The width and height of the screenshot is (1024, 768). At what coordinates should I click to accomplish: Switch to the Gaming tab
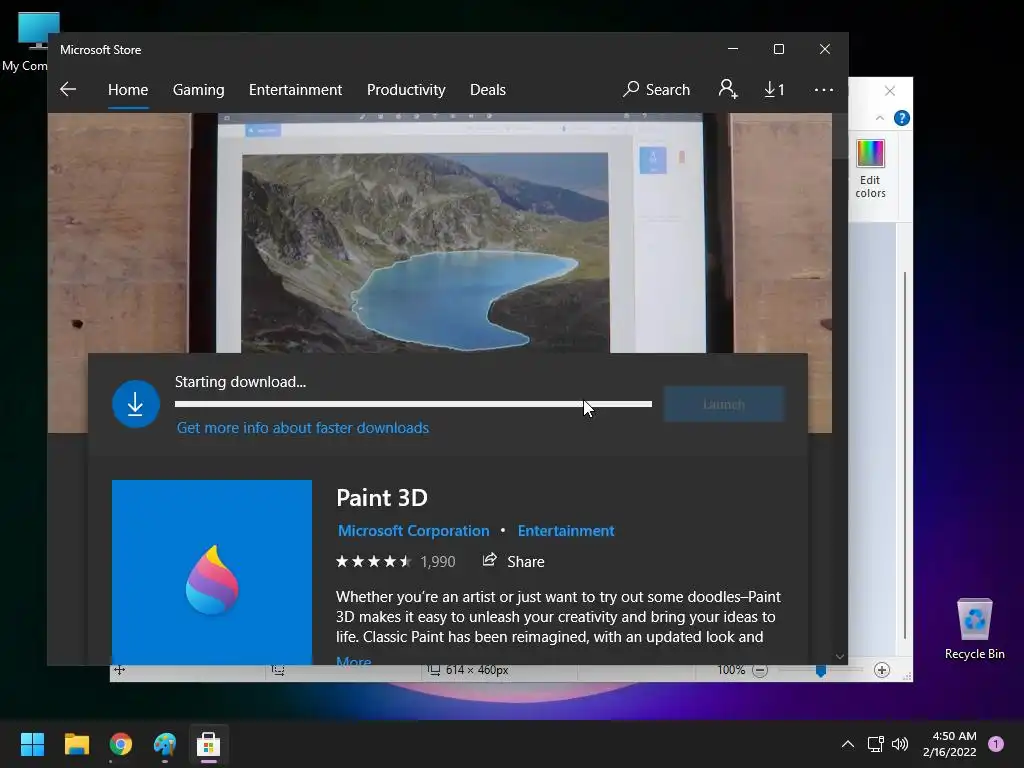[199, 89]
